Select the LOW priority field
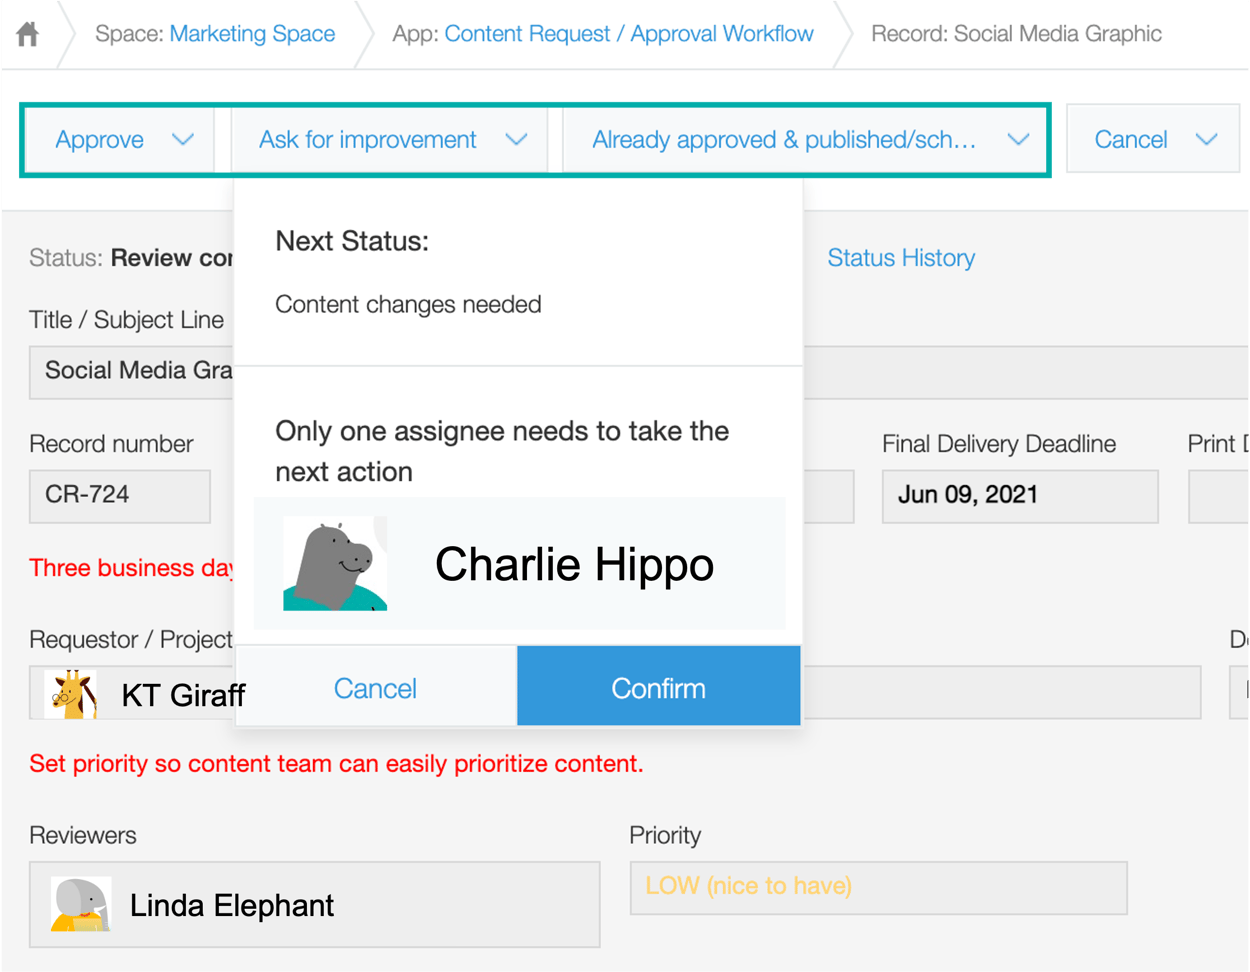This screenshot has width=1250, height=972. (x=878, y=888)
